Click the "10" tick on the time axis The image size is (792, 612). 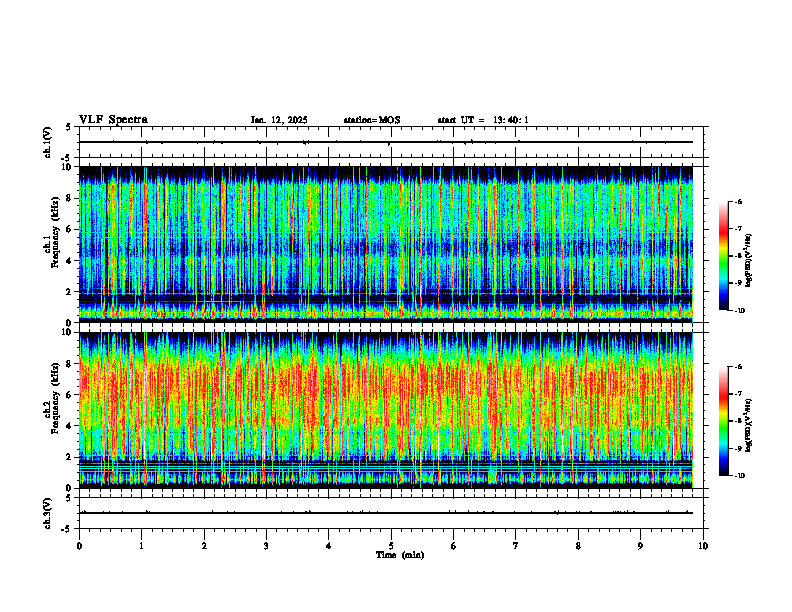(703, 546)
